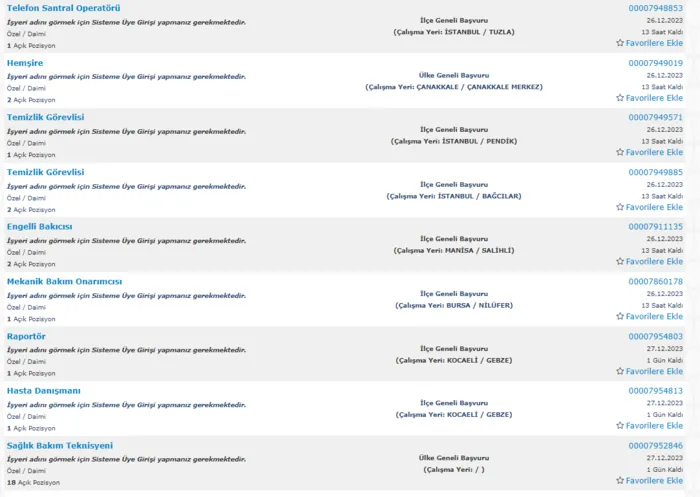The image size is (700, 497).
Task: Click favorite star for Pendik Temizlik Görevlisi
Action: (620, 152)
